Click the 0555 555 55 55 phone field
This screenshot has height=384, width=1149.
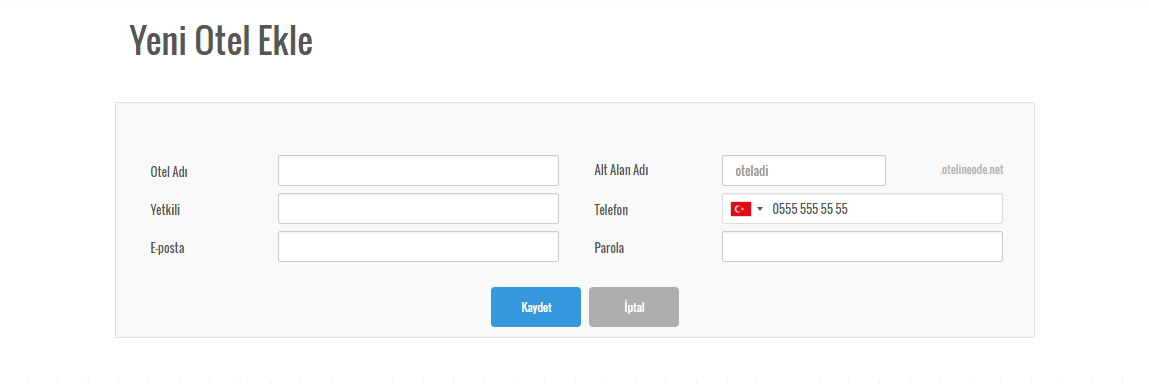[x=862, y=209]
